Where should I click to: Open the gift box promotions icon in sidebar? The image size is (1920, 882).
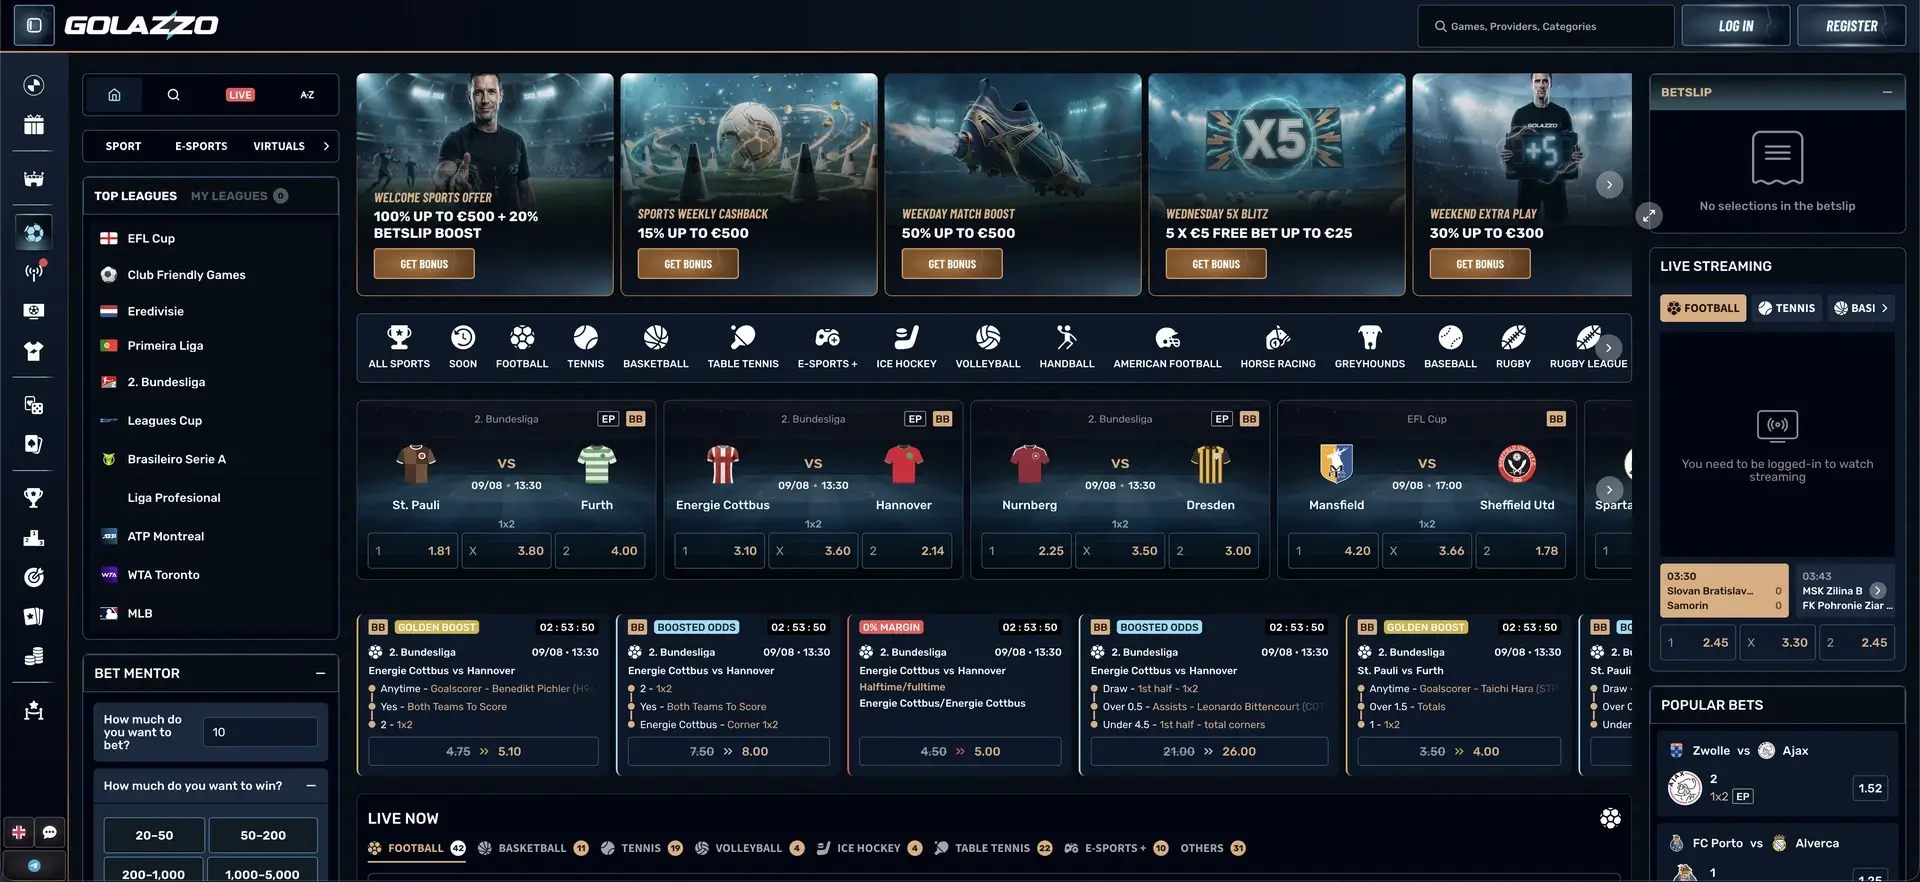pyautogui.click(x=34, y=125)
